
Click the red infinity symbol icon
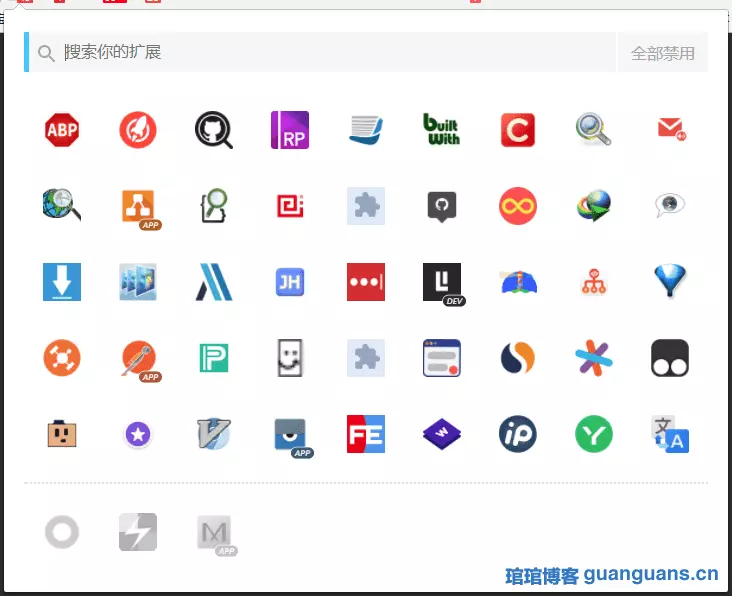pyautogui.click(x=518, y=206)
